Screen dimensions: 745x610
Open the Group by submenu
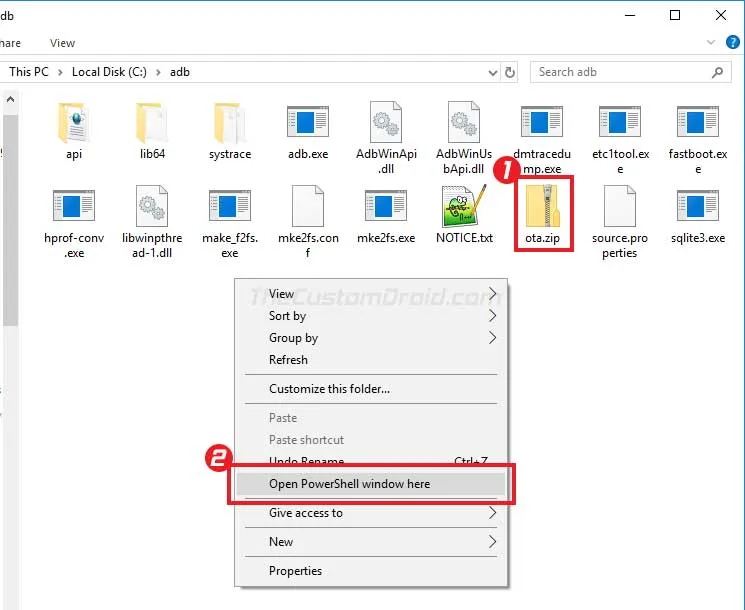point(371,338)
